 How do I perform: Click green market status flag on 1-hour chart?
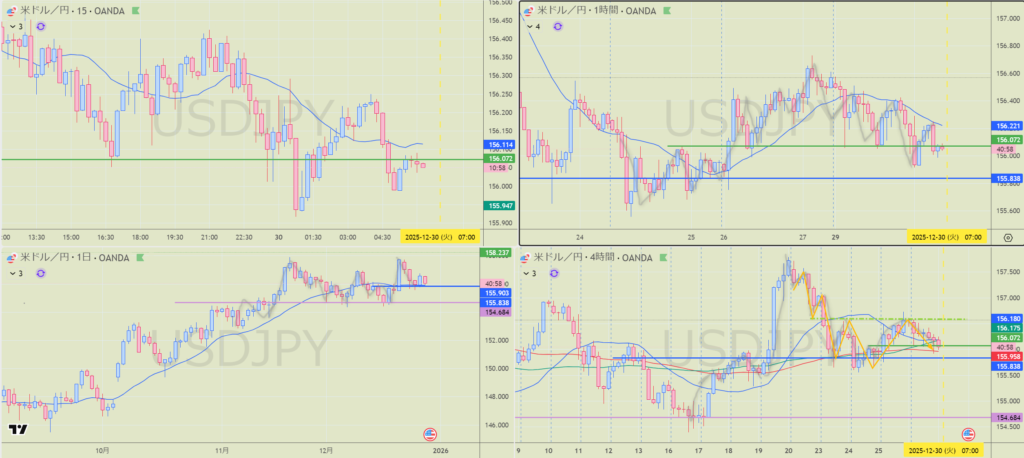click(x=670, y=9)
